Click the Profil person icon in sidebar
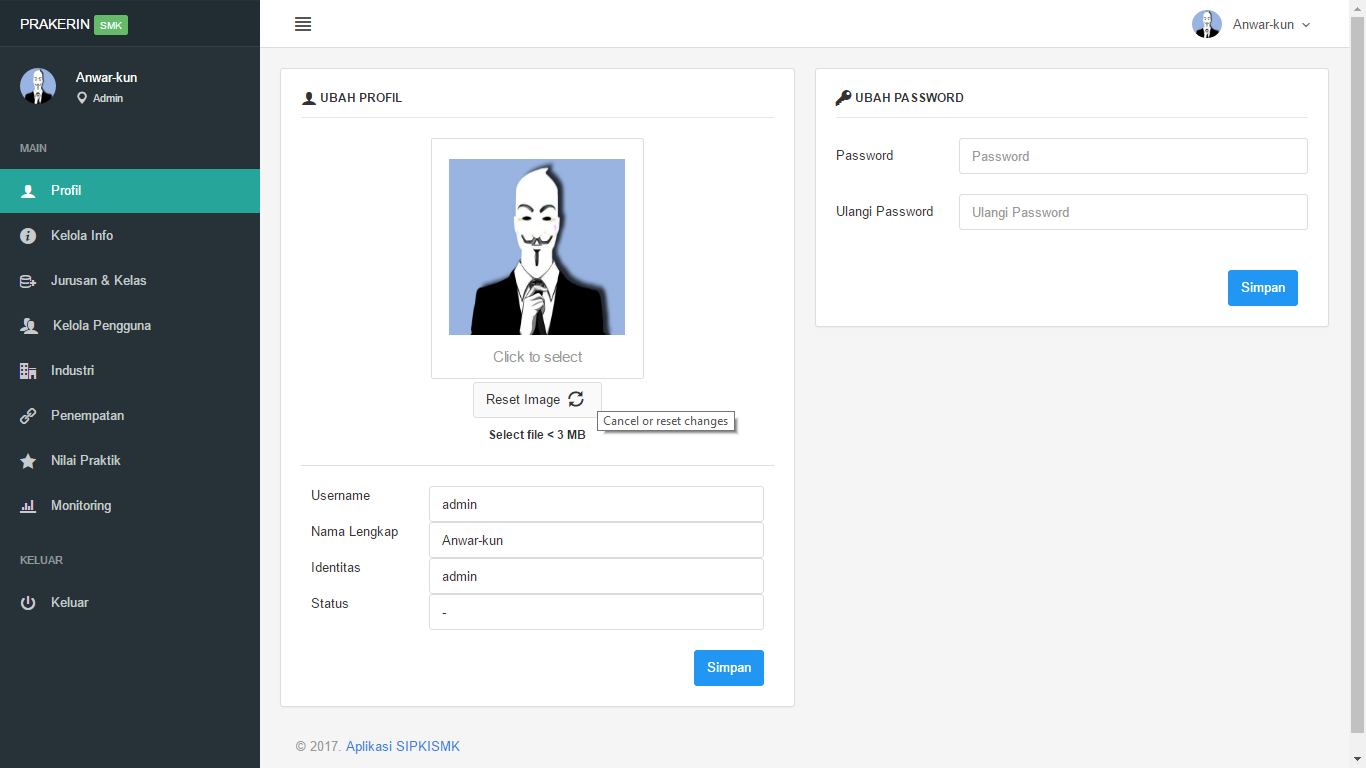The image size is (1366, 768). pyautogui.click(x=28, y=191)
